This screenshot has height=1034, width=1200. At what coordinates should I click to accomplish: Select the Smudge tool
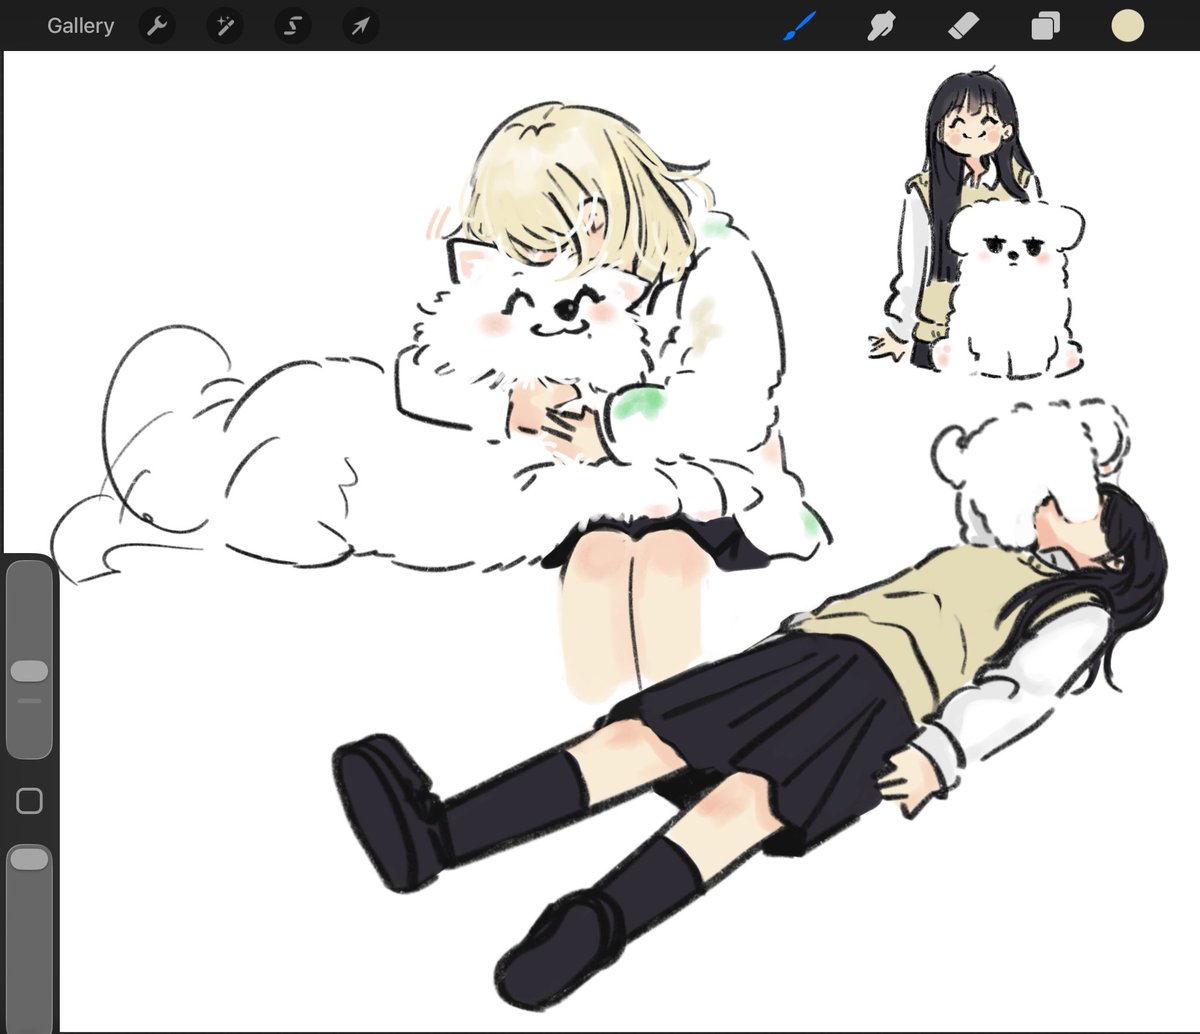pyautogui.click(x=880, y=26)
